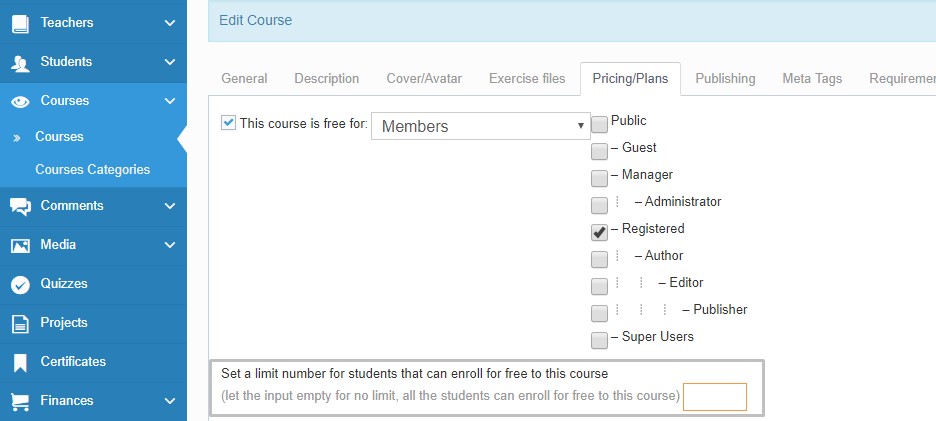Click the Comments speech bubble icon
The height and width of the screenshot is (421, 936).
(x=20, y=206)
